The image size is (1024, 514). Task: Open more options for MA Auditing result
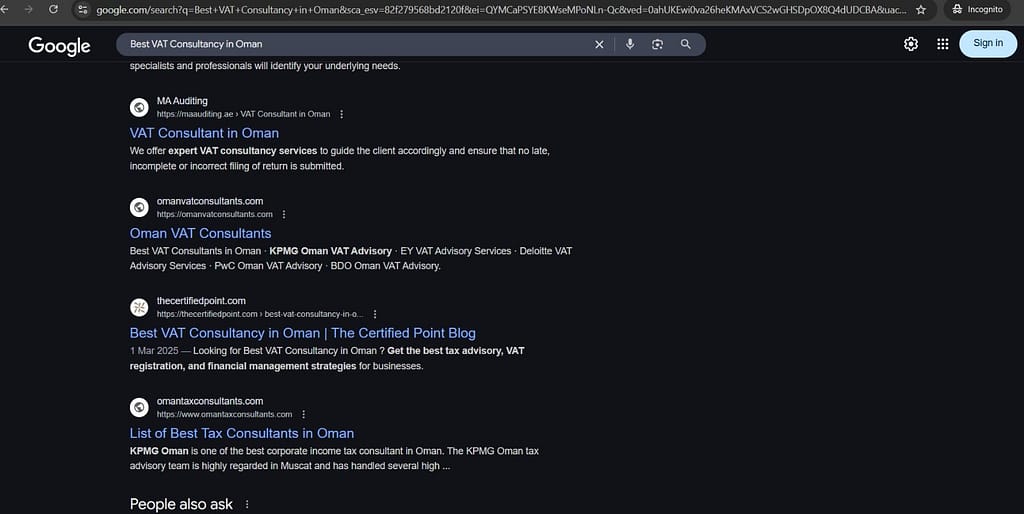coord(341,114)
